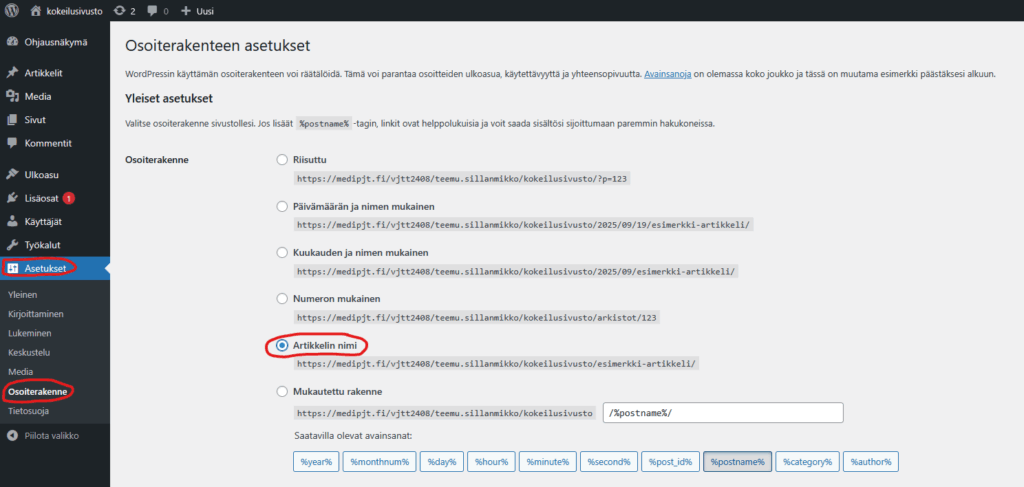Open the kokeilusivusto home icon
Screen dimensions: 1024x487
[x=37, y=11]
